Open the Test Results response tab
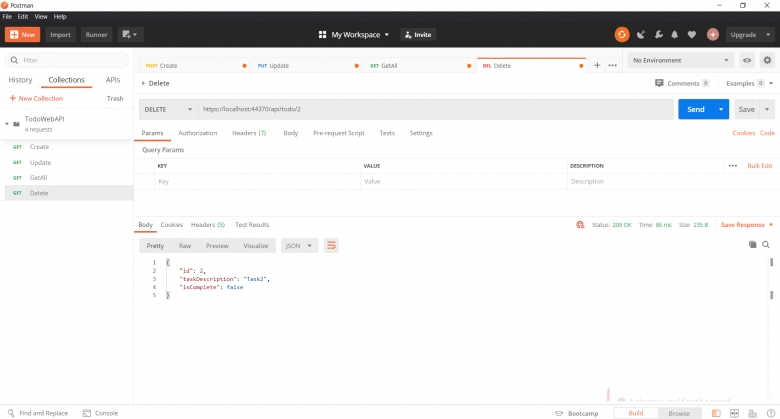Viewport: 780px width, 419px height. 252,224
